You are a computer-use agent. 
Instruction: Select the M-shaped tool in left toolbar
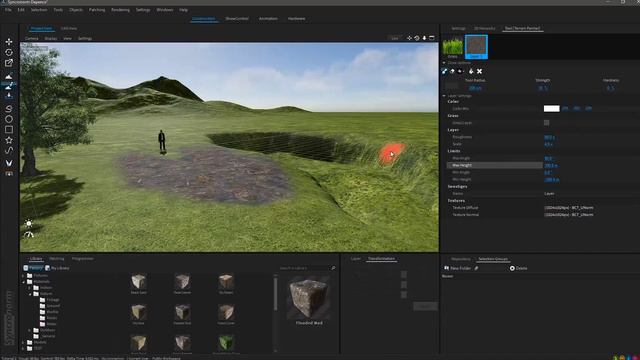pyautogui.click(x=9, y=163)
